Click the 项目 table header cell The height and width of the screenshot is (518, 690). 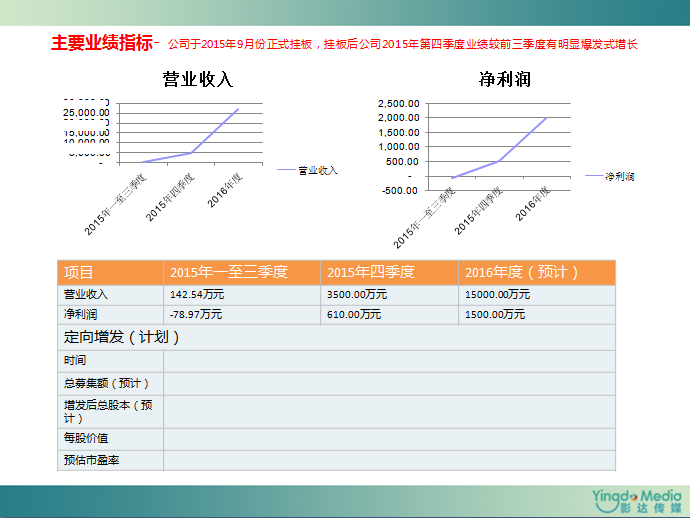(x=110, y=272)
